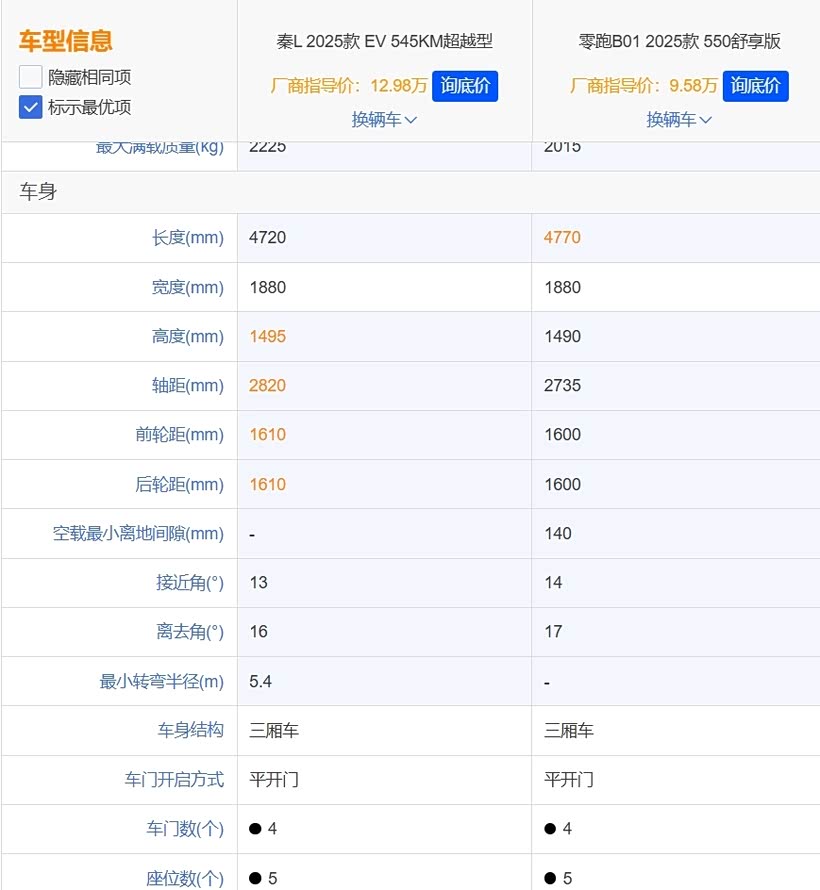Click the standard-equipment dot beside 零跑B01 座位数
The height and width of the screenshot is (890, 820).
pyautogui.click(x=550, y=878)
